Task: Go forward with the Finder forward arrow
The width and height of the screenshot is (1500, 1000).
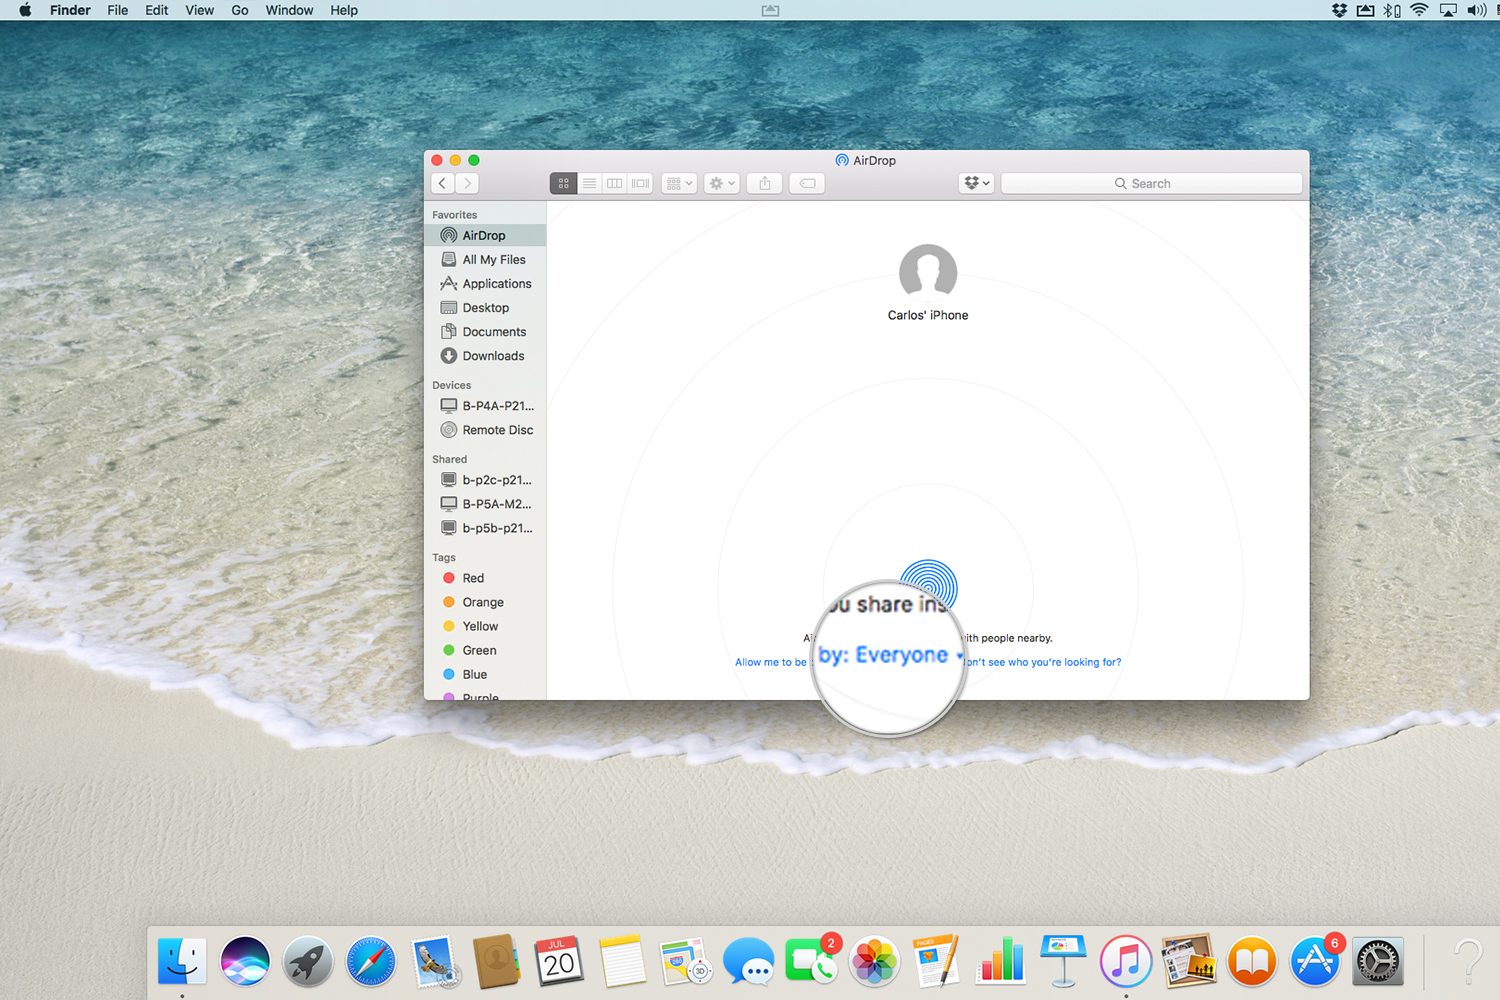Action: point(467,183)
